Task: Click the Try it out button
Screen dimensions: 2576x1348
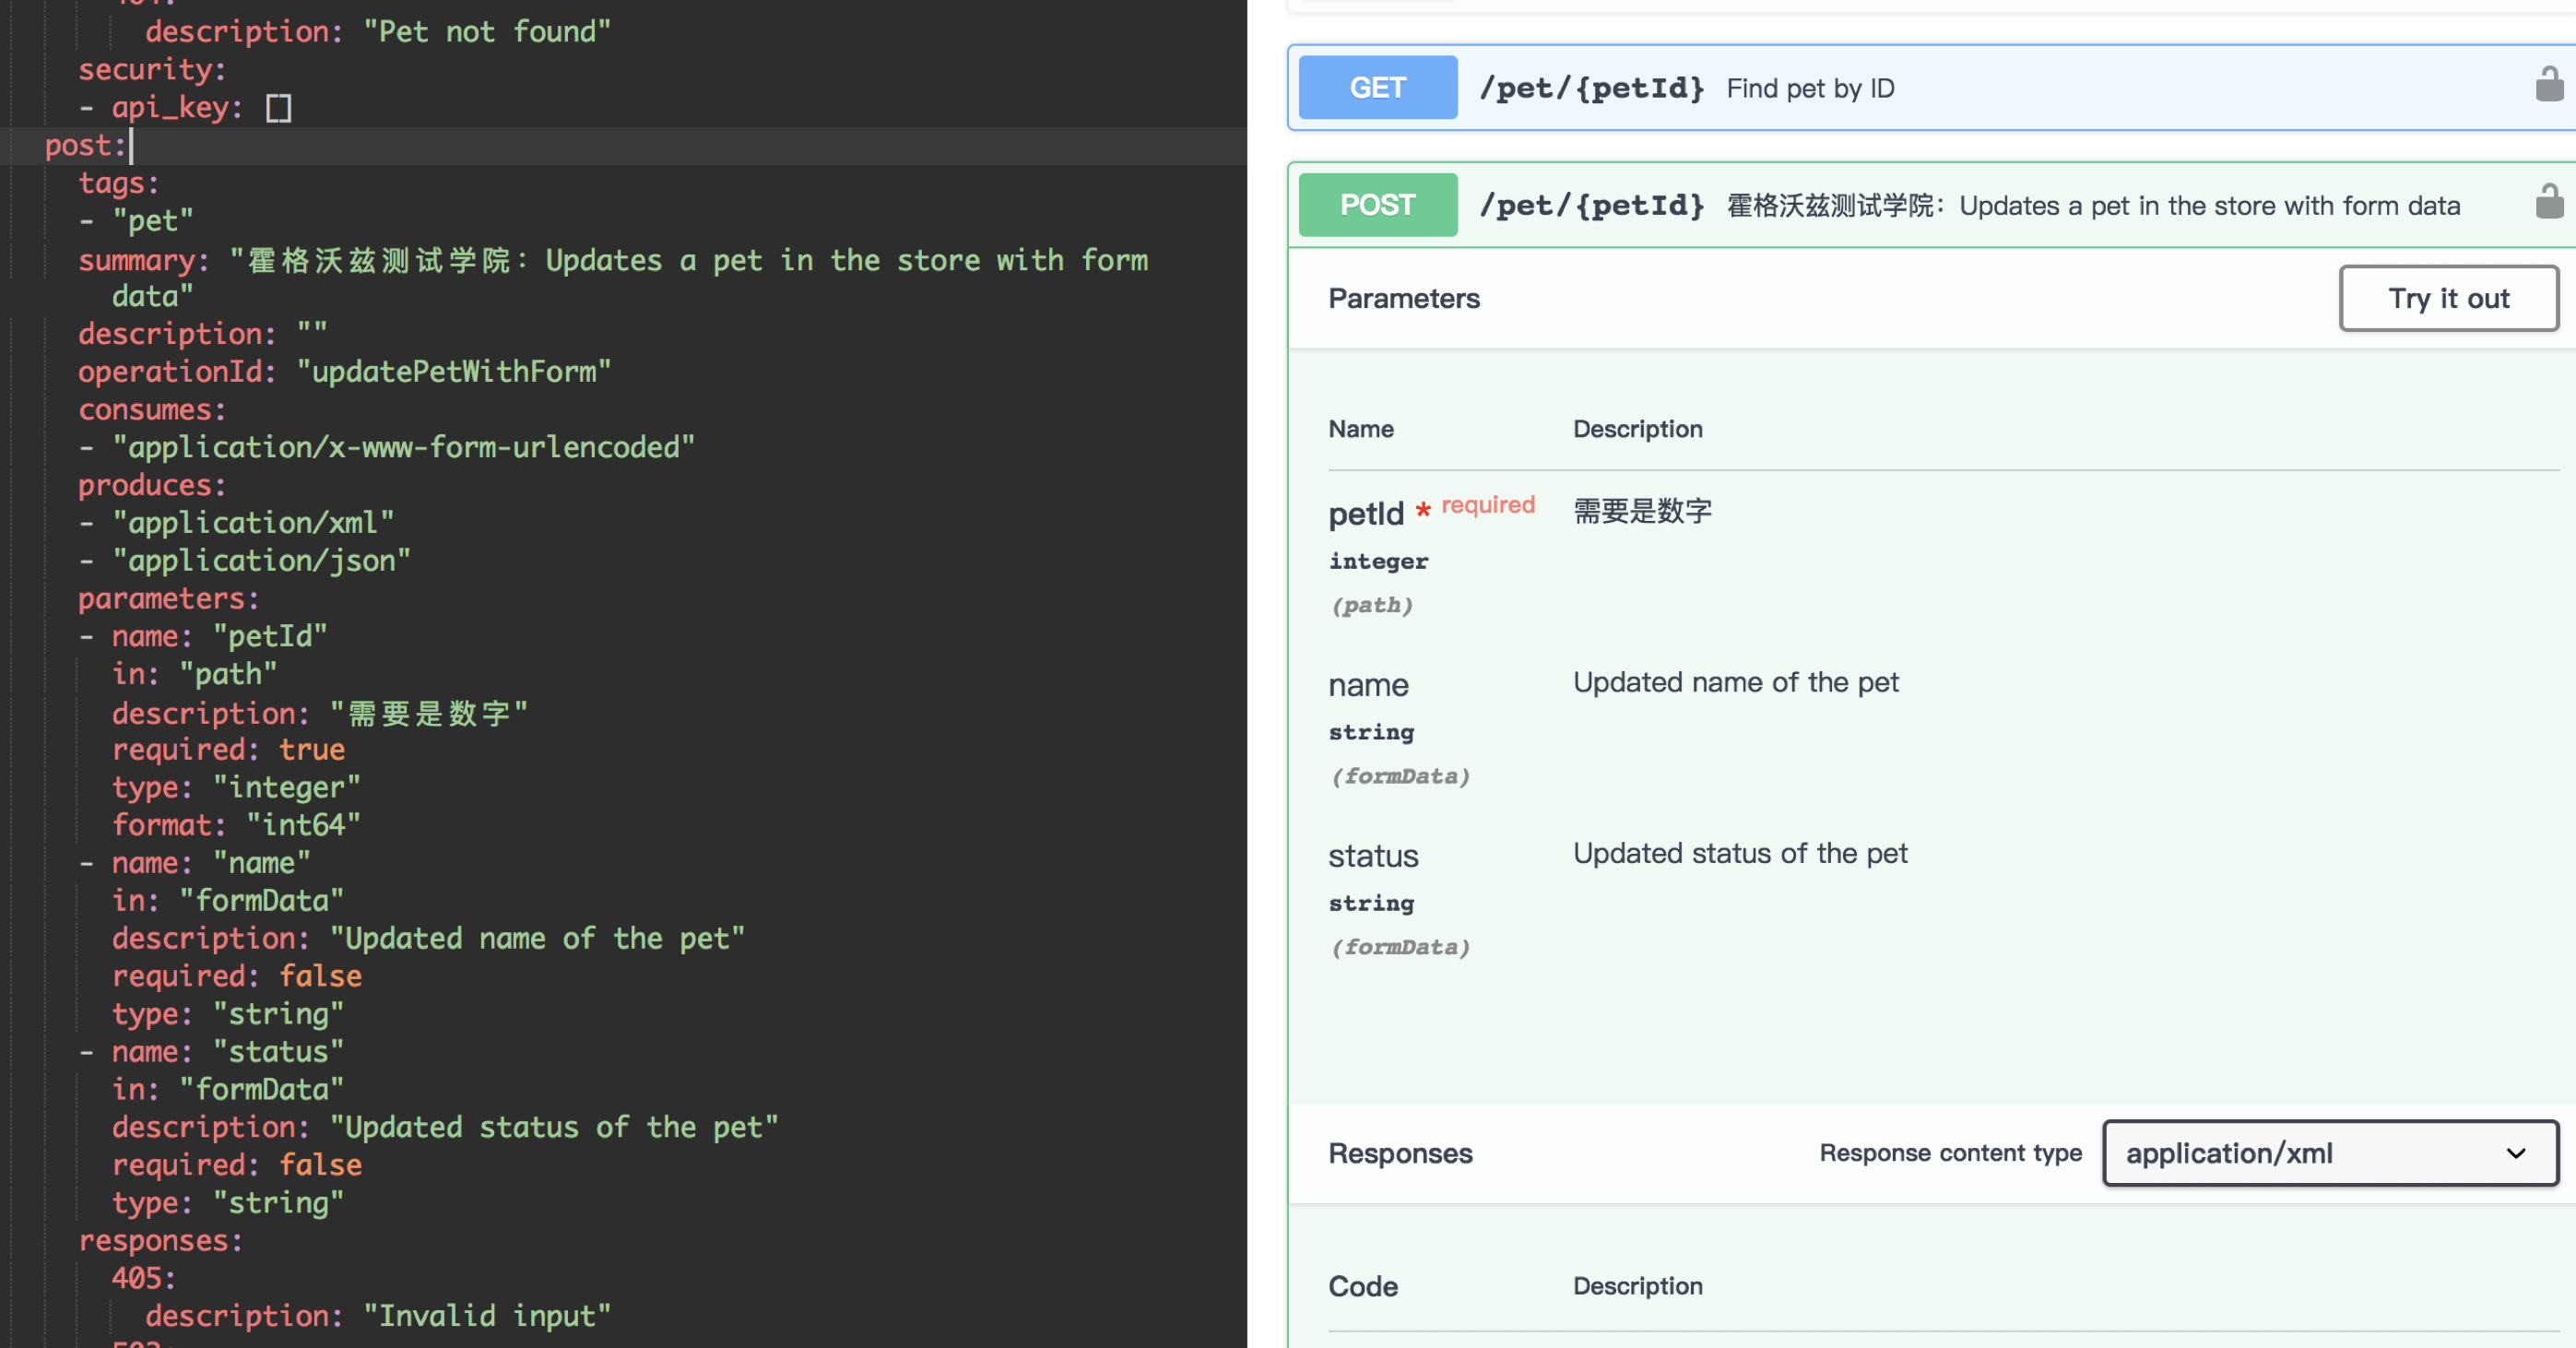Action: pyautogui.click(x=2448, y=298)
